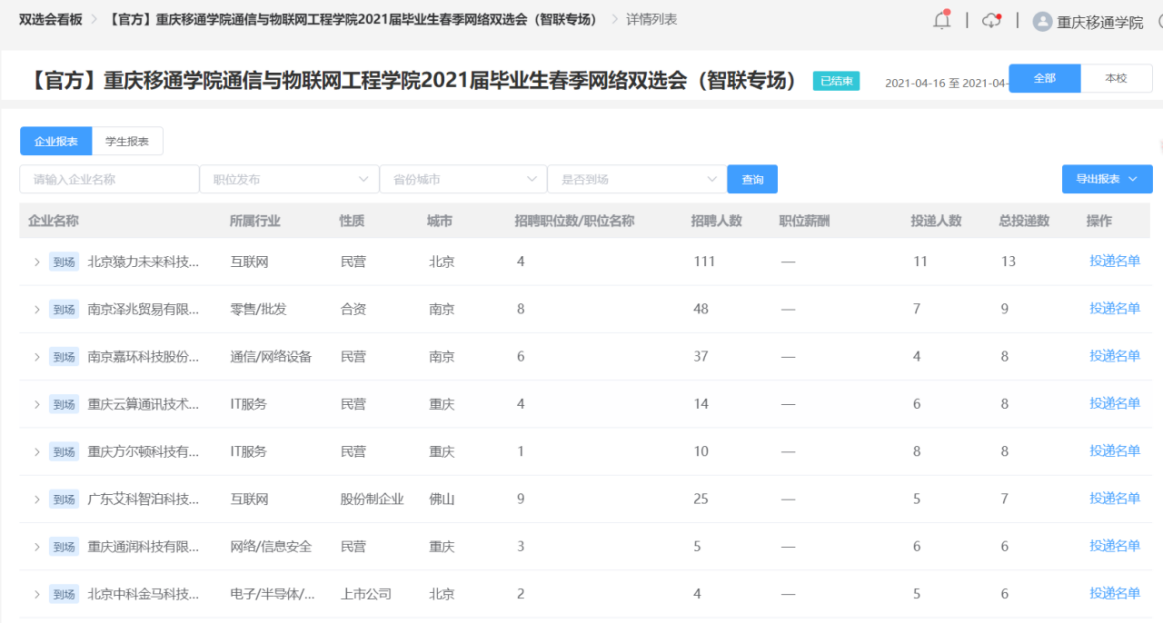Click the user avatar icon
This screenshot has width=1163, height=623.
click(x=1043, y=21)
